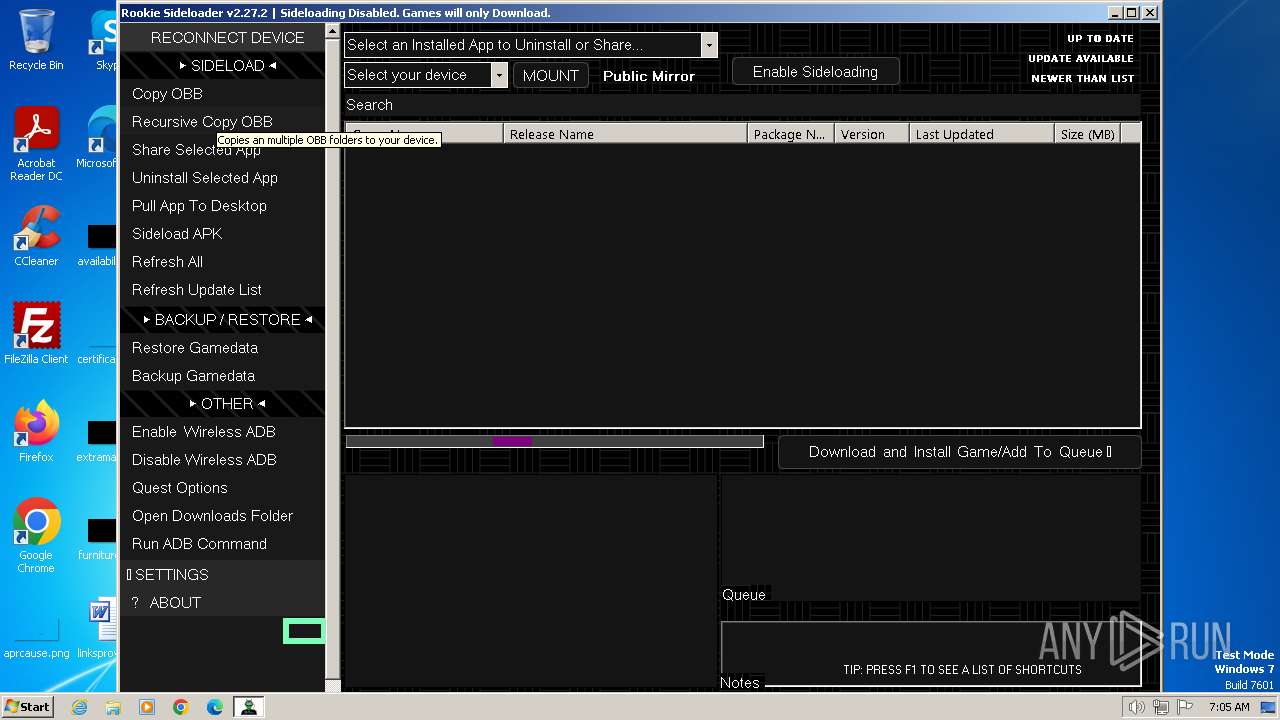The width and height of the screenshot is (1280, 720).
Task: Sort by Release Name column header
Action: [626, 134]
